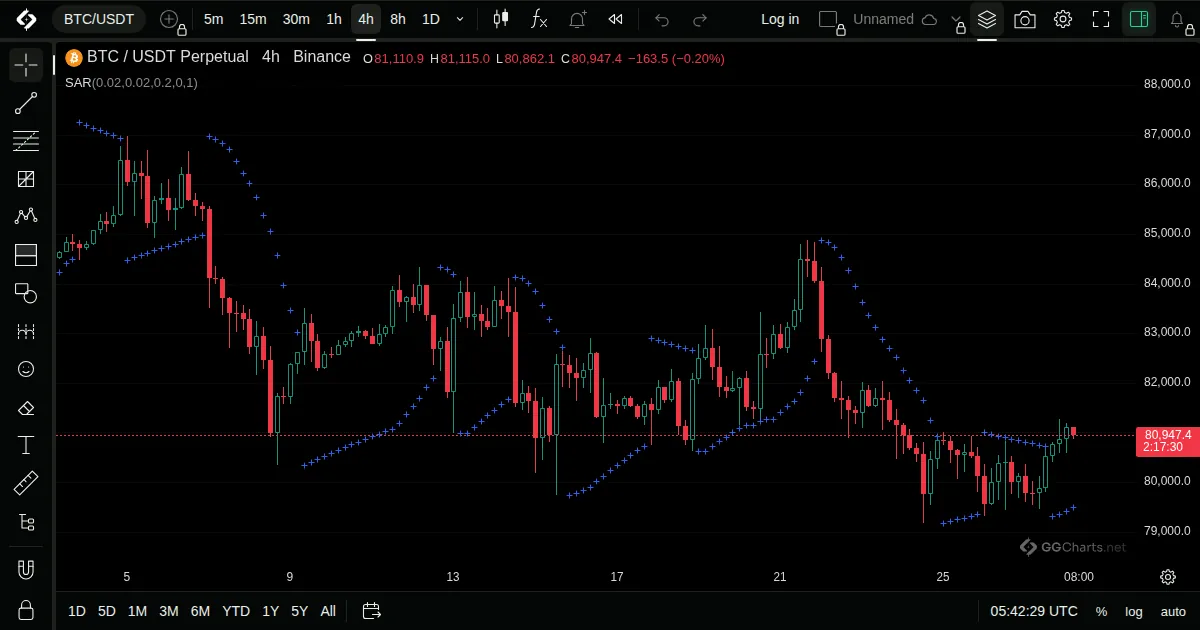Click the GGCharts logo in the corner

click(26, 19)
